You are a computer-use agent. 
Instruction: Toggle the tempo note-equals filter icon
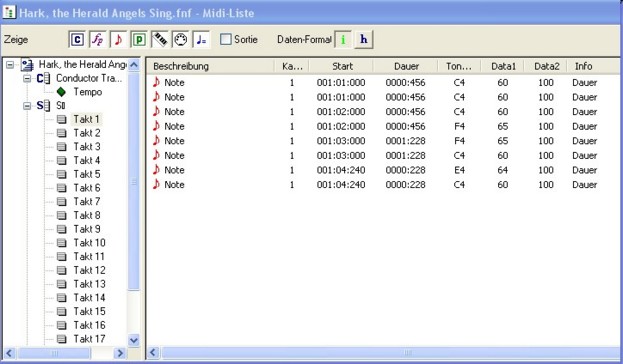click(x=201, y=39)
